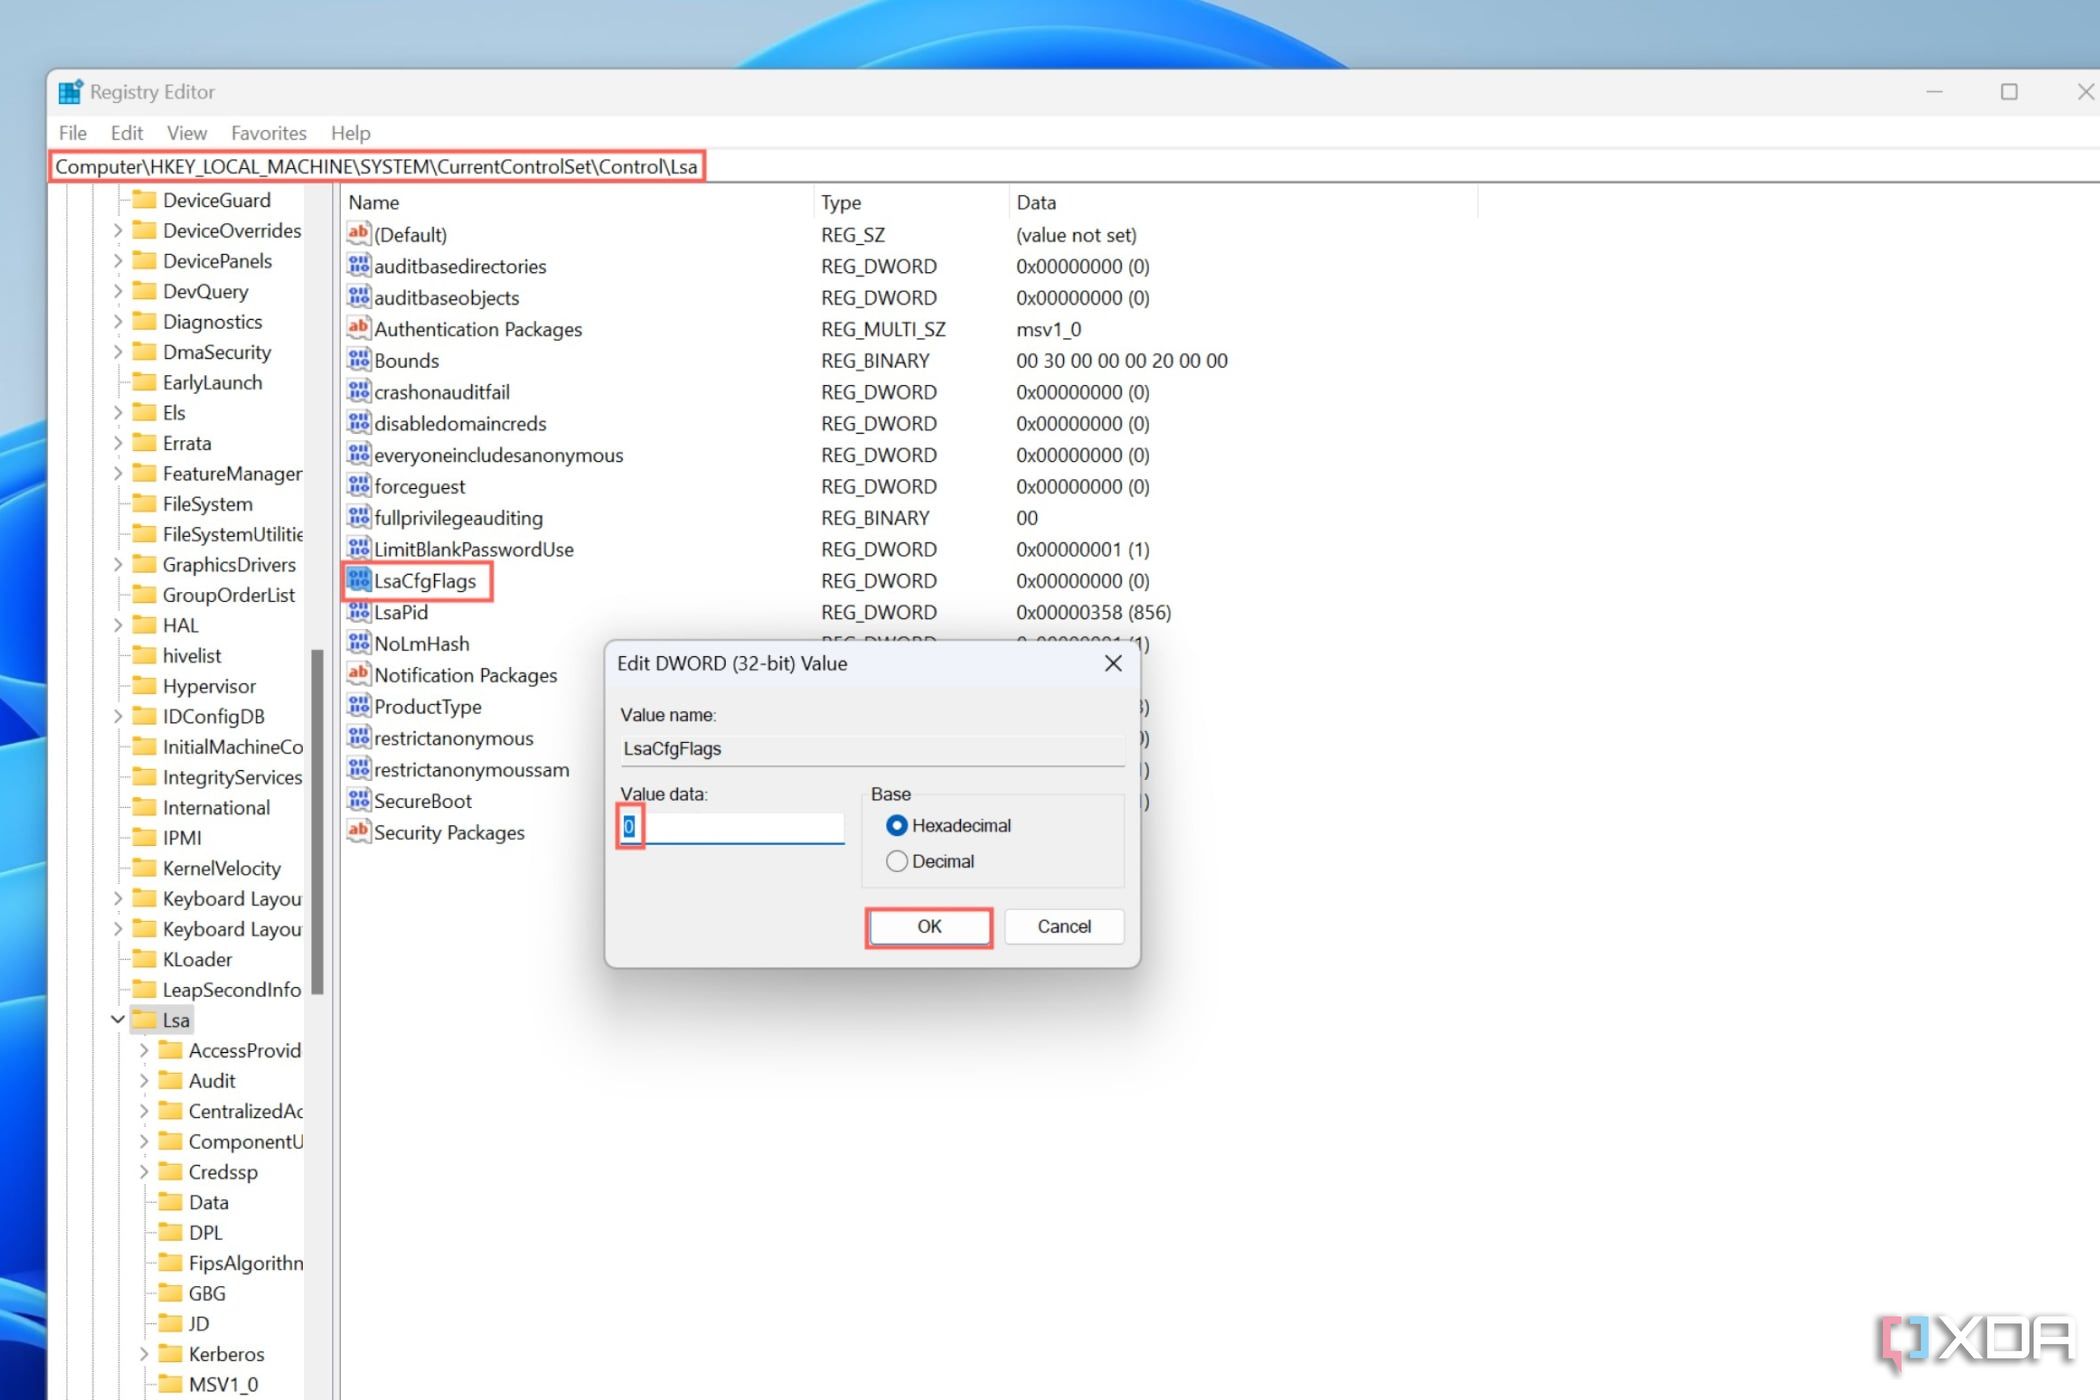Open the Edit menu

pos(123,133)
